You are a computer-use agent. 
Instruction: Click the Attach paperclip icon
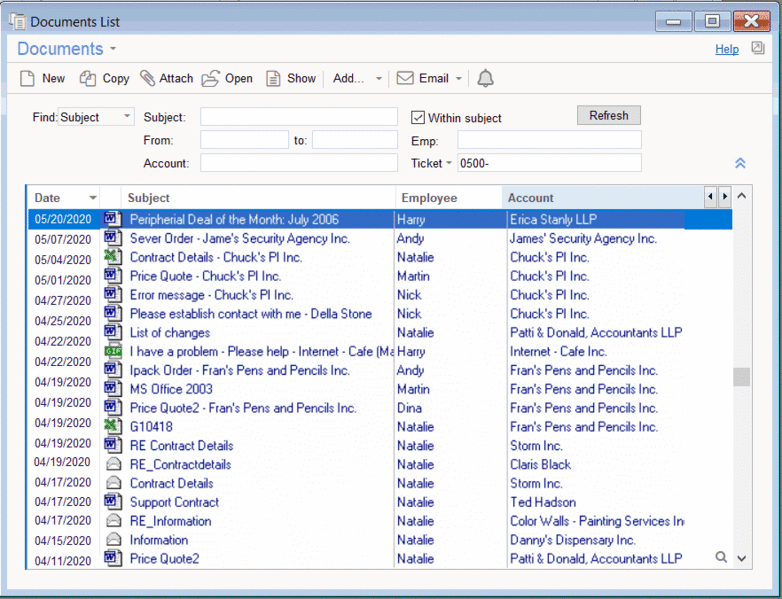point(148,78)
